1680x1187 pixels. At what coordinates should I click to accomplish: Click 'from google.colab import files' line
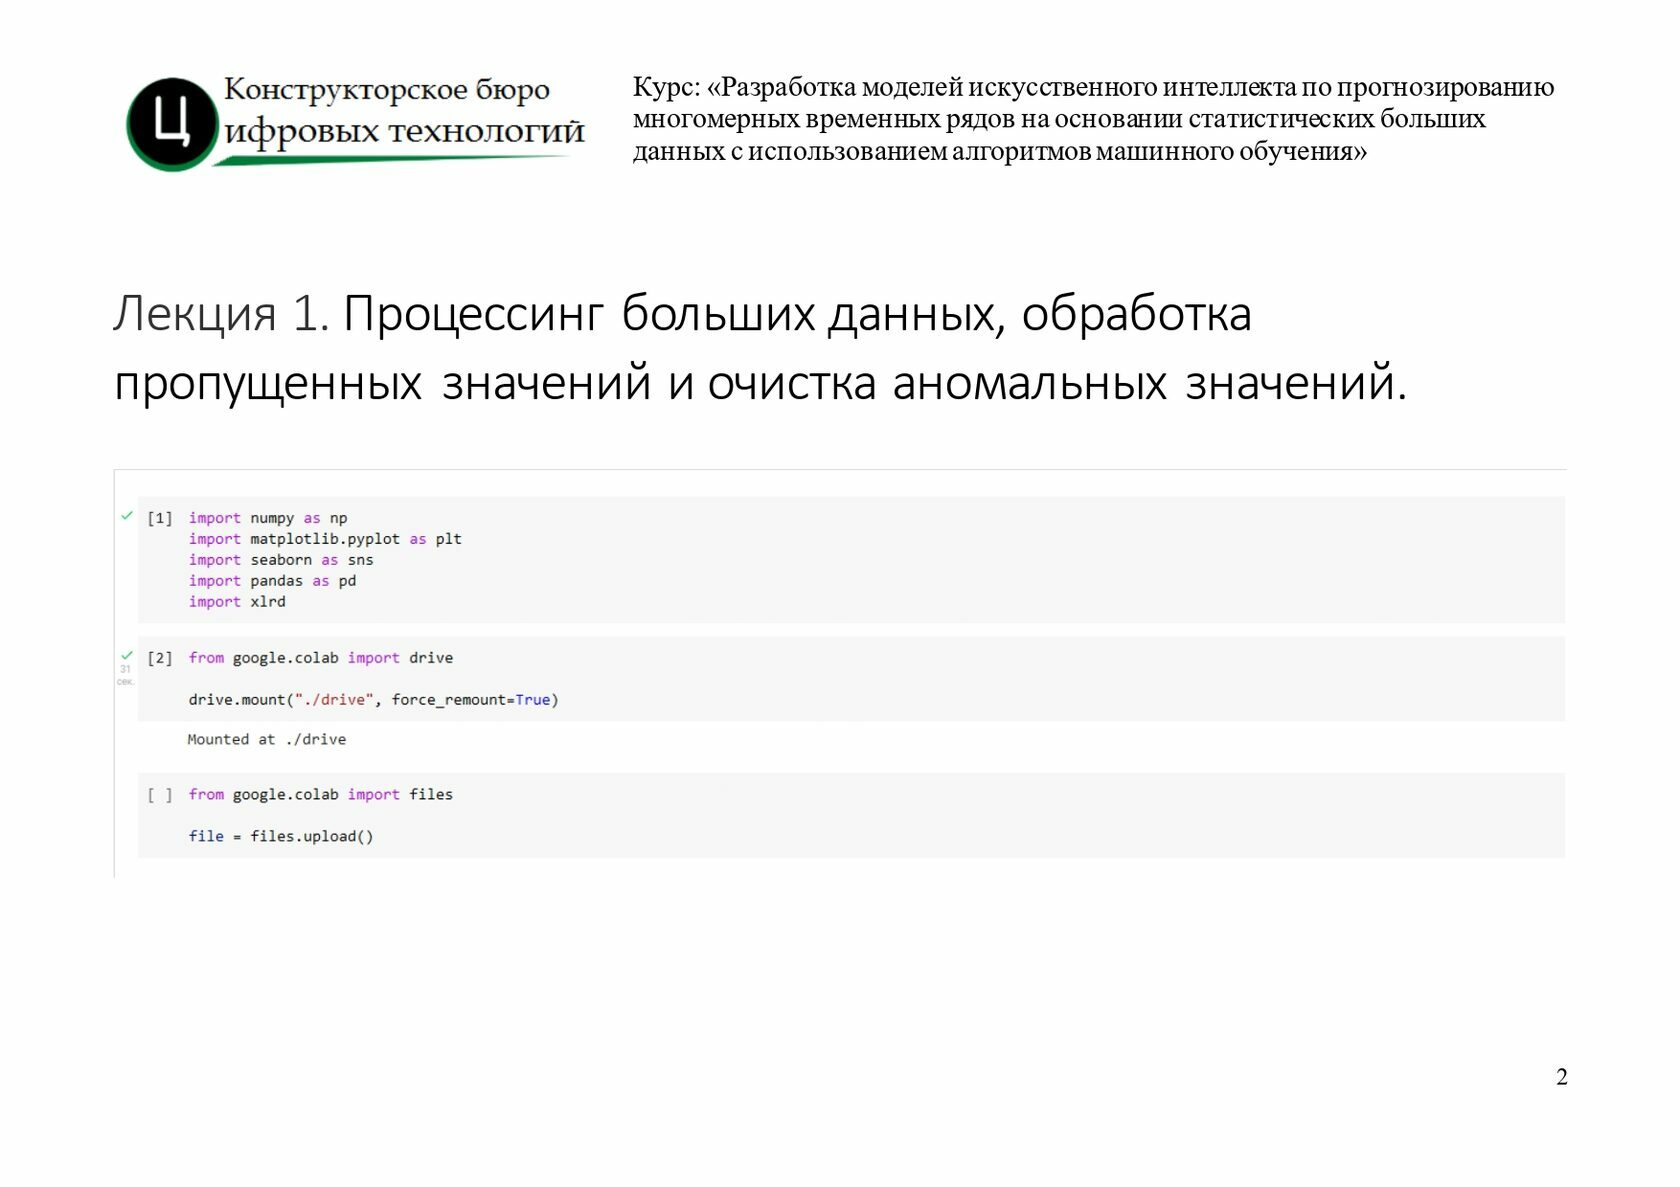pos(321,795)
